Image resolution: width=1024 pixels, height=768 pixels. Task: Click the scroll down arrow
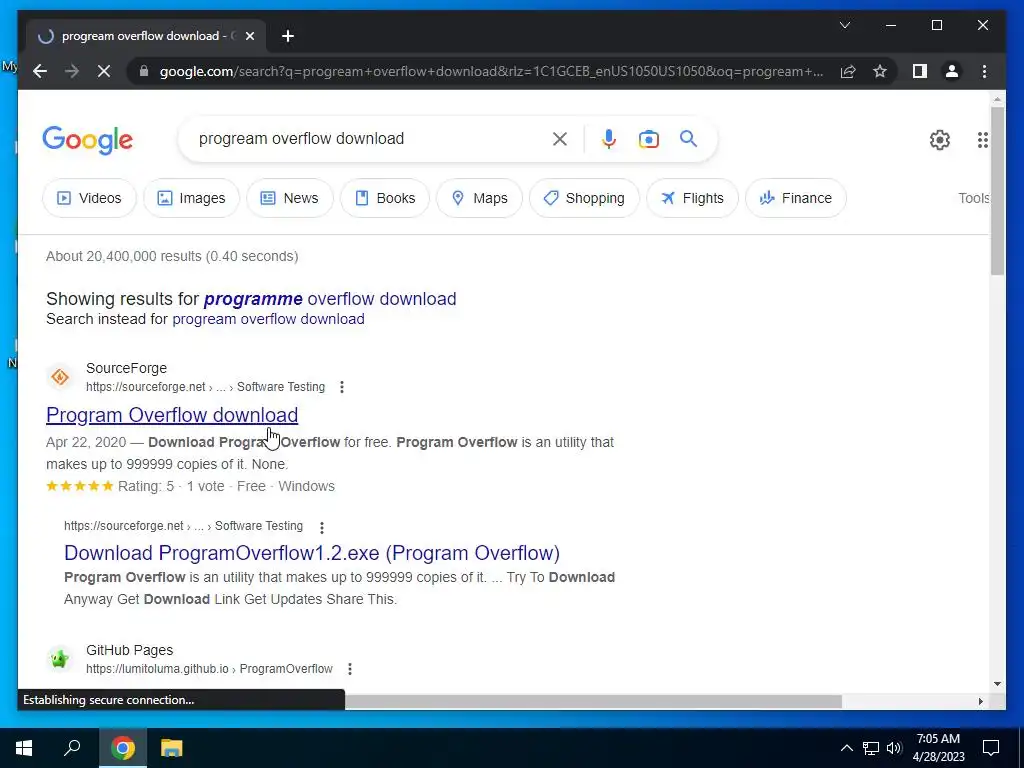997,684
